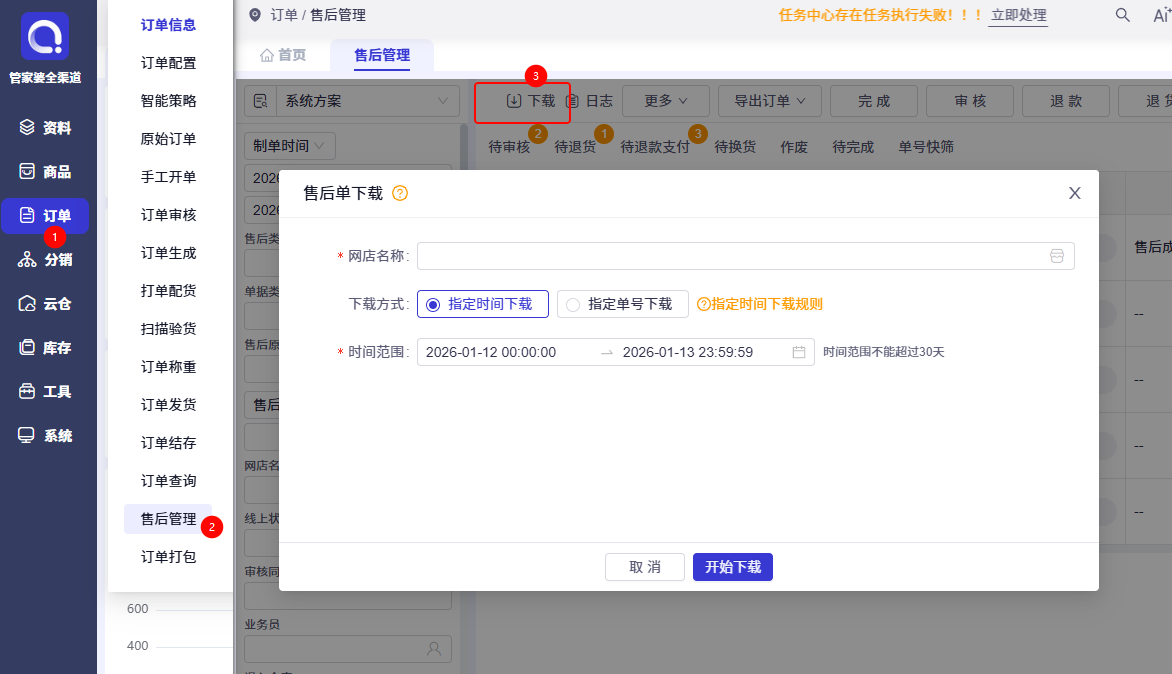Image resolution: width=1172 pixels, height=674 pixels.
Task: Click the 立即处理 link
Action: (1018, 15)
